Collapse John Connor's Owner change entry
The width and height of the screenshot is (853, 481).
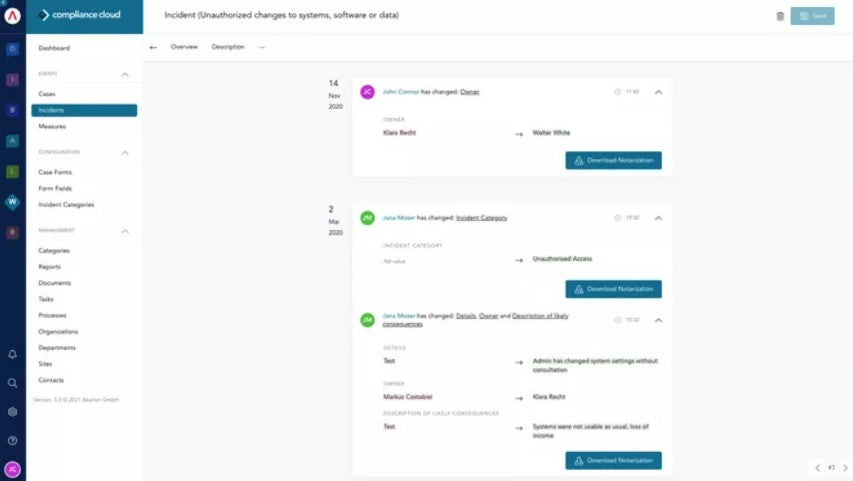[x=658, y=92]
